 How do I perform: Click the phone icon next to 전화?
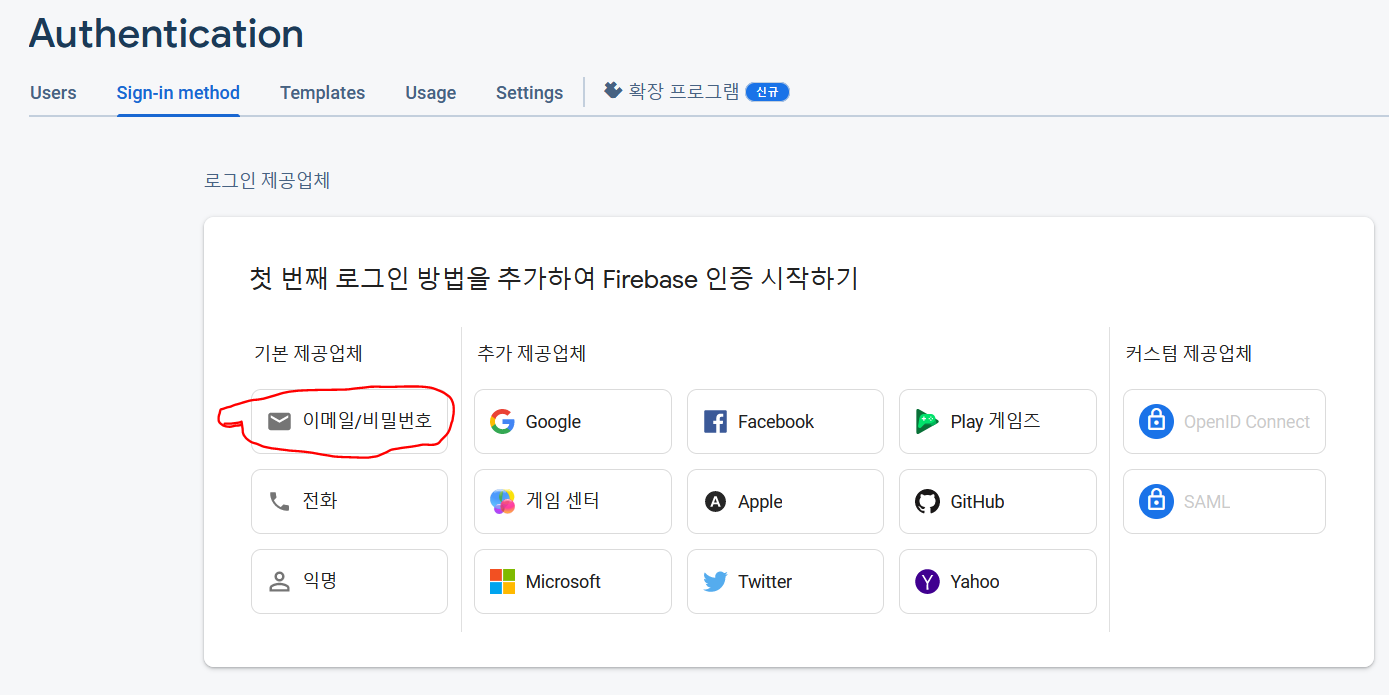tap(279, 501)
